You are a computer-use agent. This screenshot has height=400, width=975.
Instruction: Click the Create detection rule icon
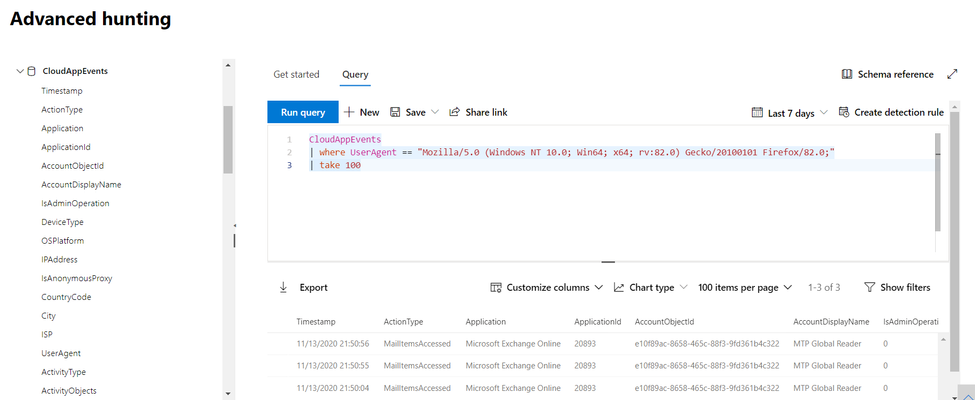point(844,113)
